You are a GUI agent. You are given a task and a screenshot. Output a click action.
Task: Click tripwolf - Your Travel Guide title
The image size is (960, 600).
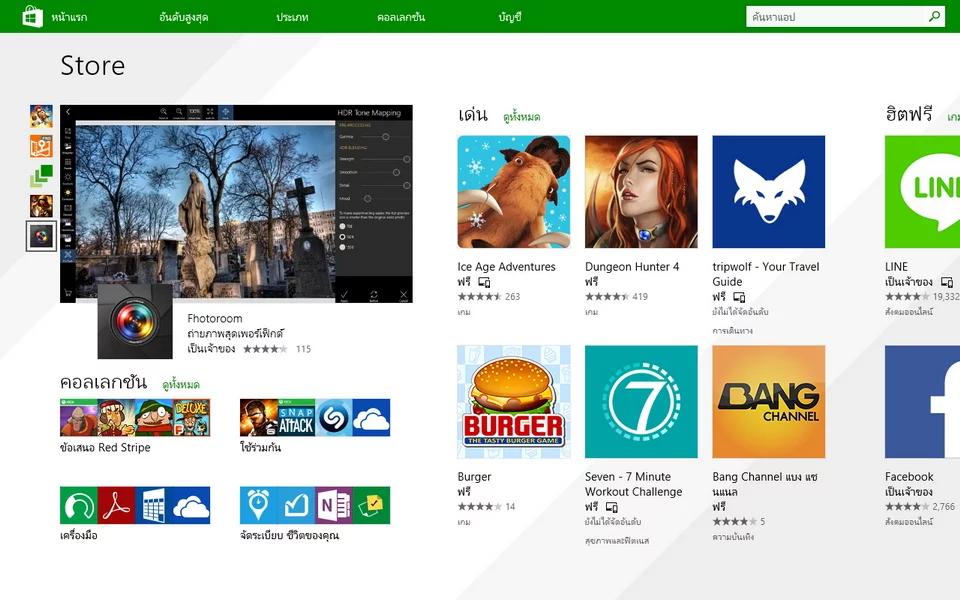pos(766,274)
